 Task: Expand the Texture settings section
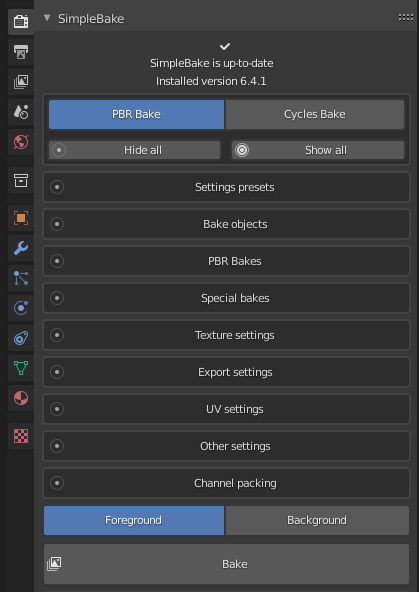pyautogui.click(x=226, y=335)
